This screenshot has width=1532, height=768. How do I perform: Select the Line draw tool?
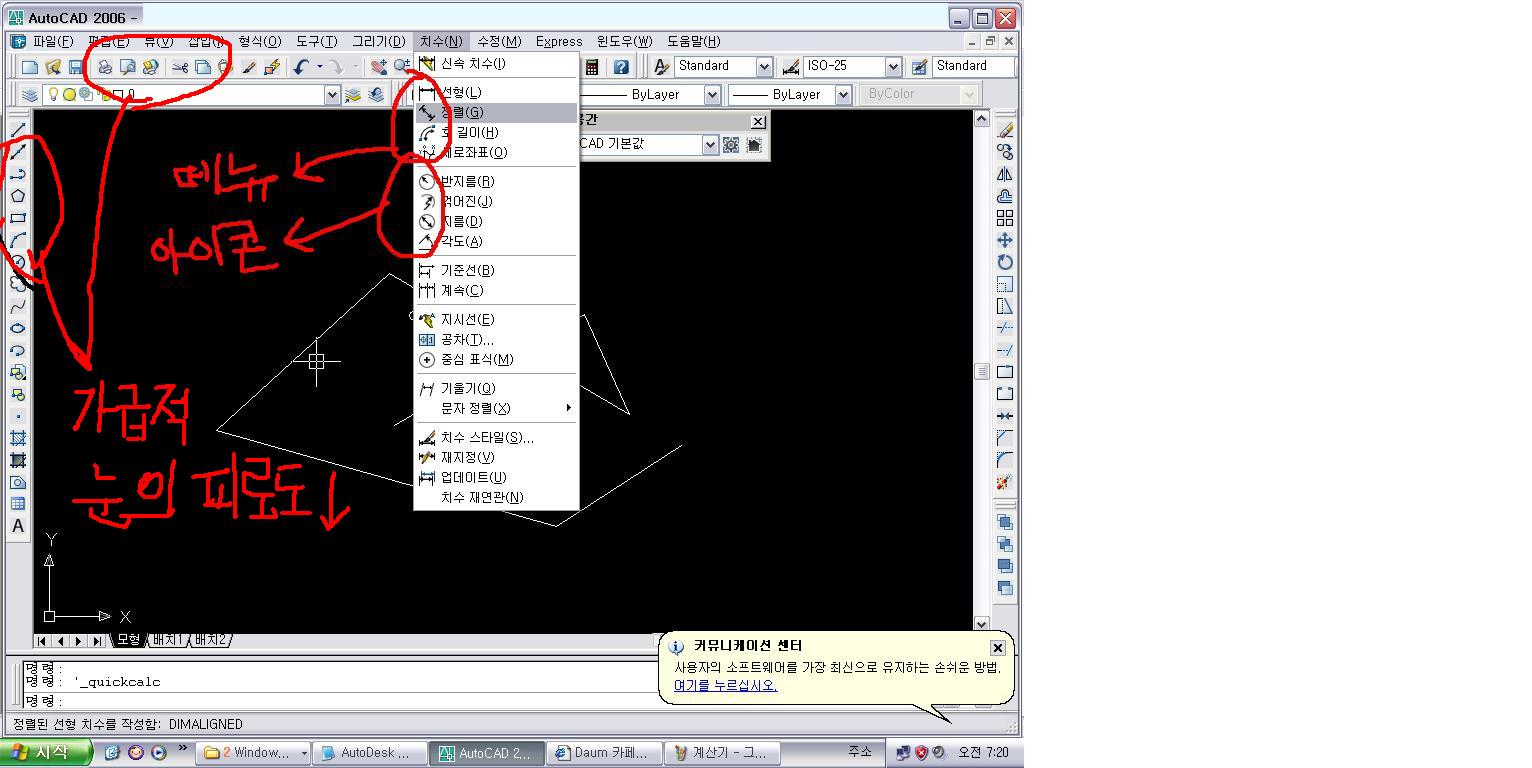click(18, 130)
